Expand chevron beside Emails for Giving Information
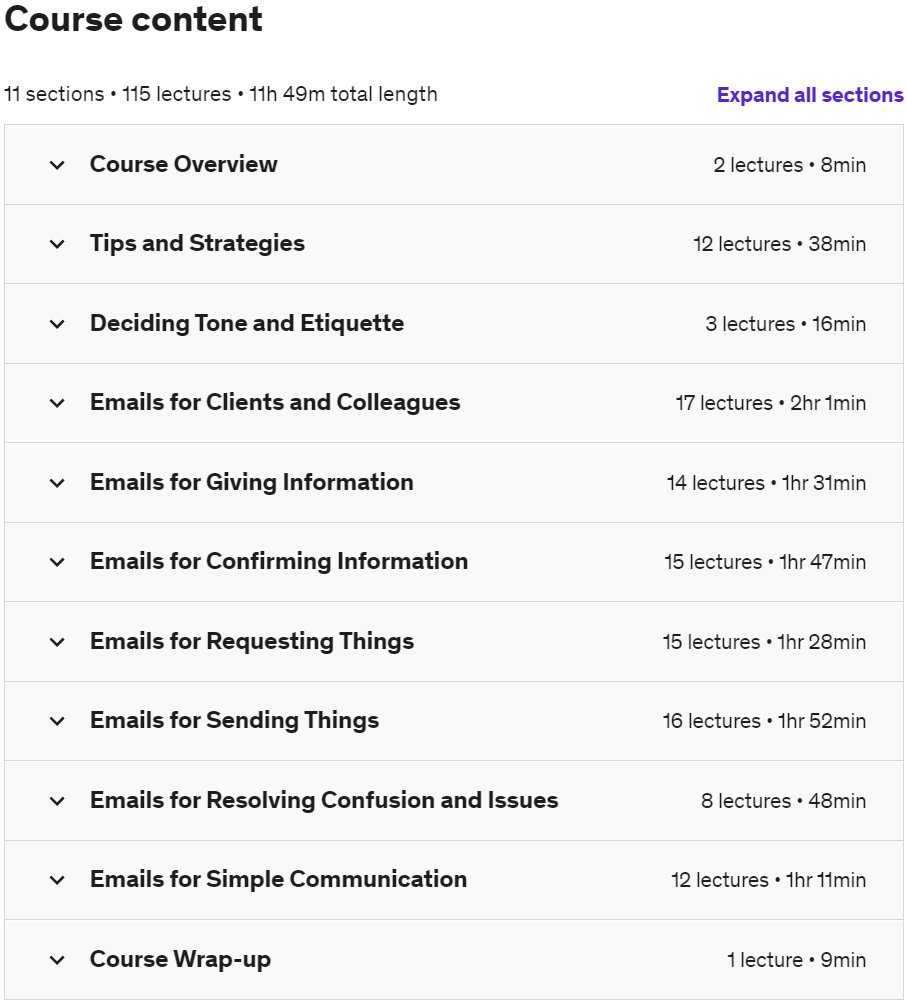 coord(57,483)
